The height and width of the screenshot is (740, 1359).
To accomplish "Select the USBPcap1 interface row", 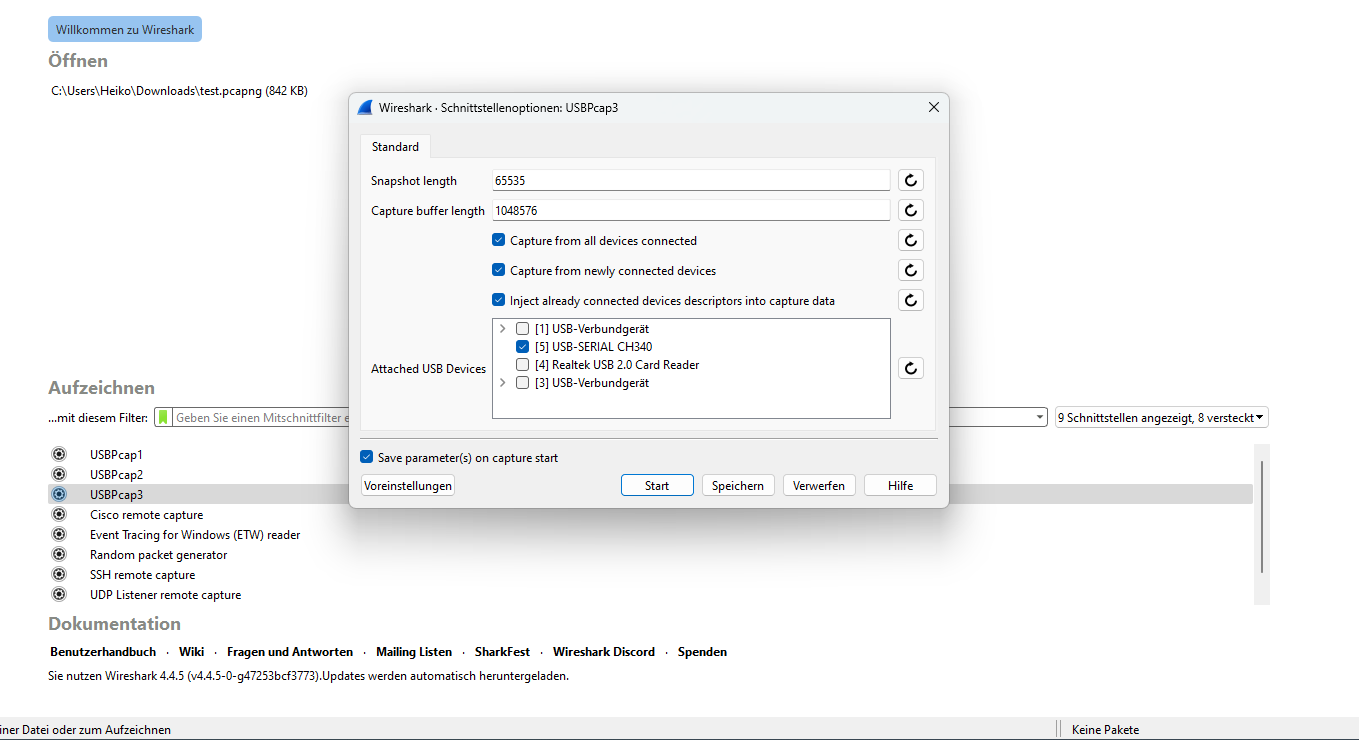I will coord(650,454).
